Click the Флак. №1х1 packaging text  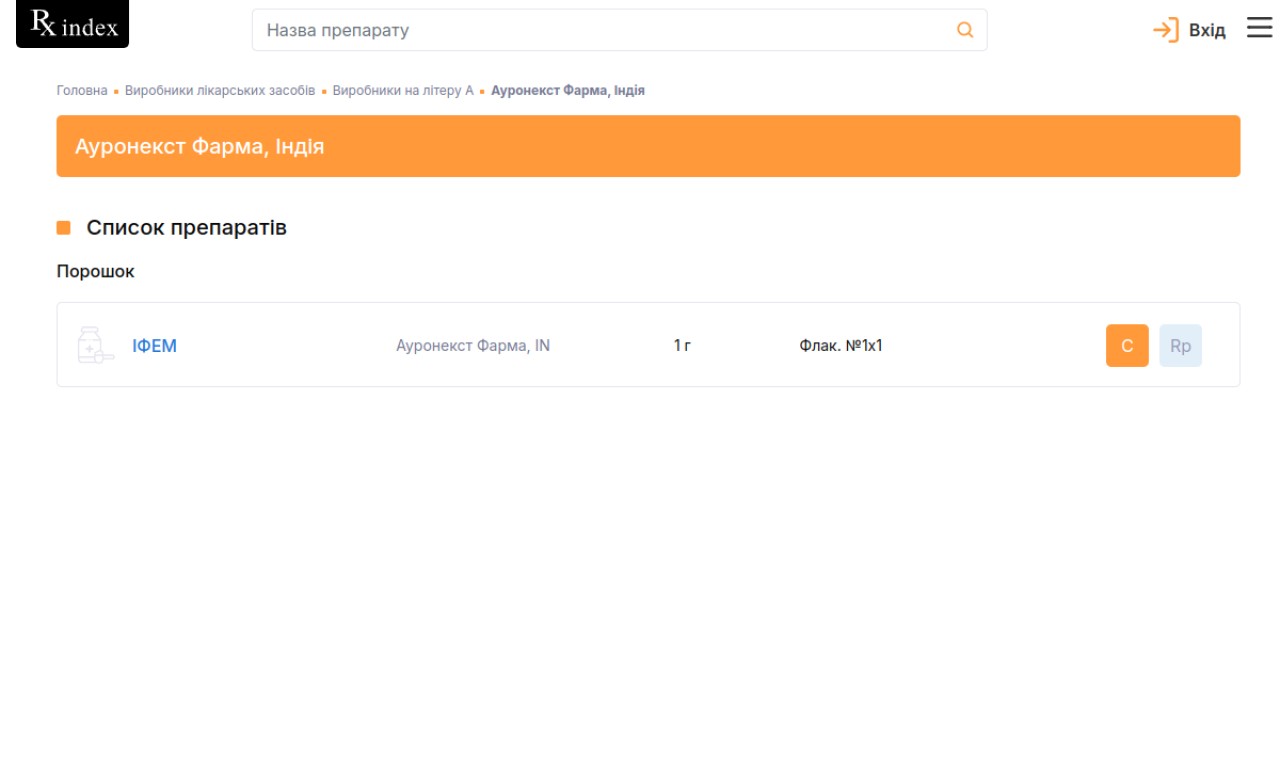(841, 346)
